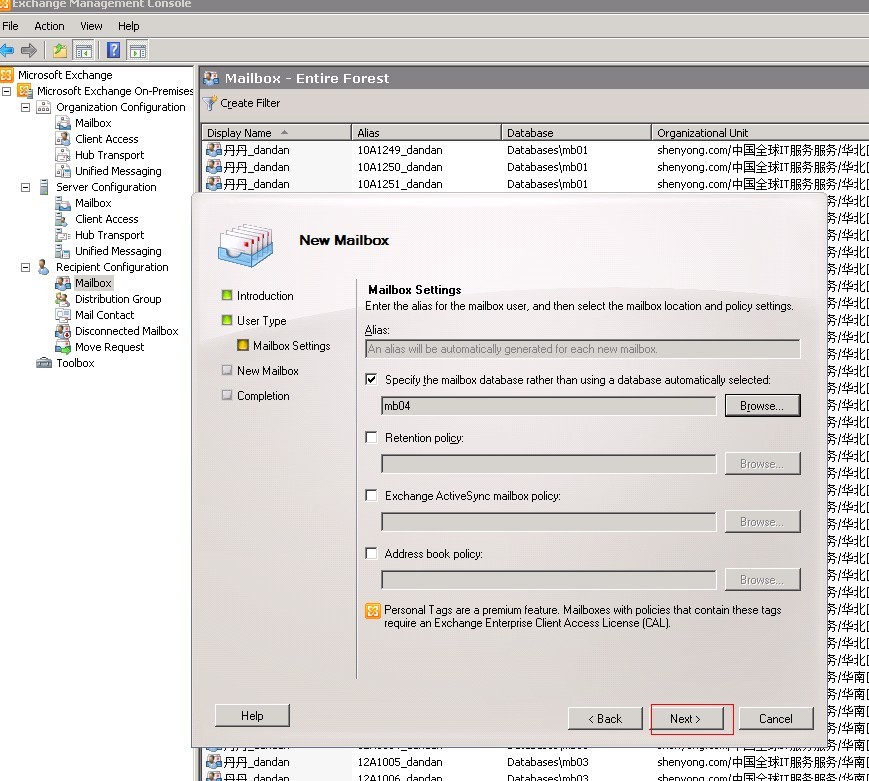The width and height of the screenshot is (869, 781).
Task: Enable the Address book policy checkbox
Action: tap(371, 553)
